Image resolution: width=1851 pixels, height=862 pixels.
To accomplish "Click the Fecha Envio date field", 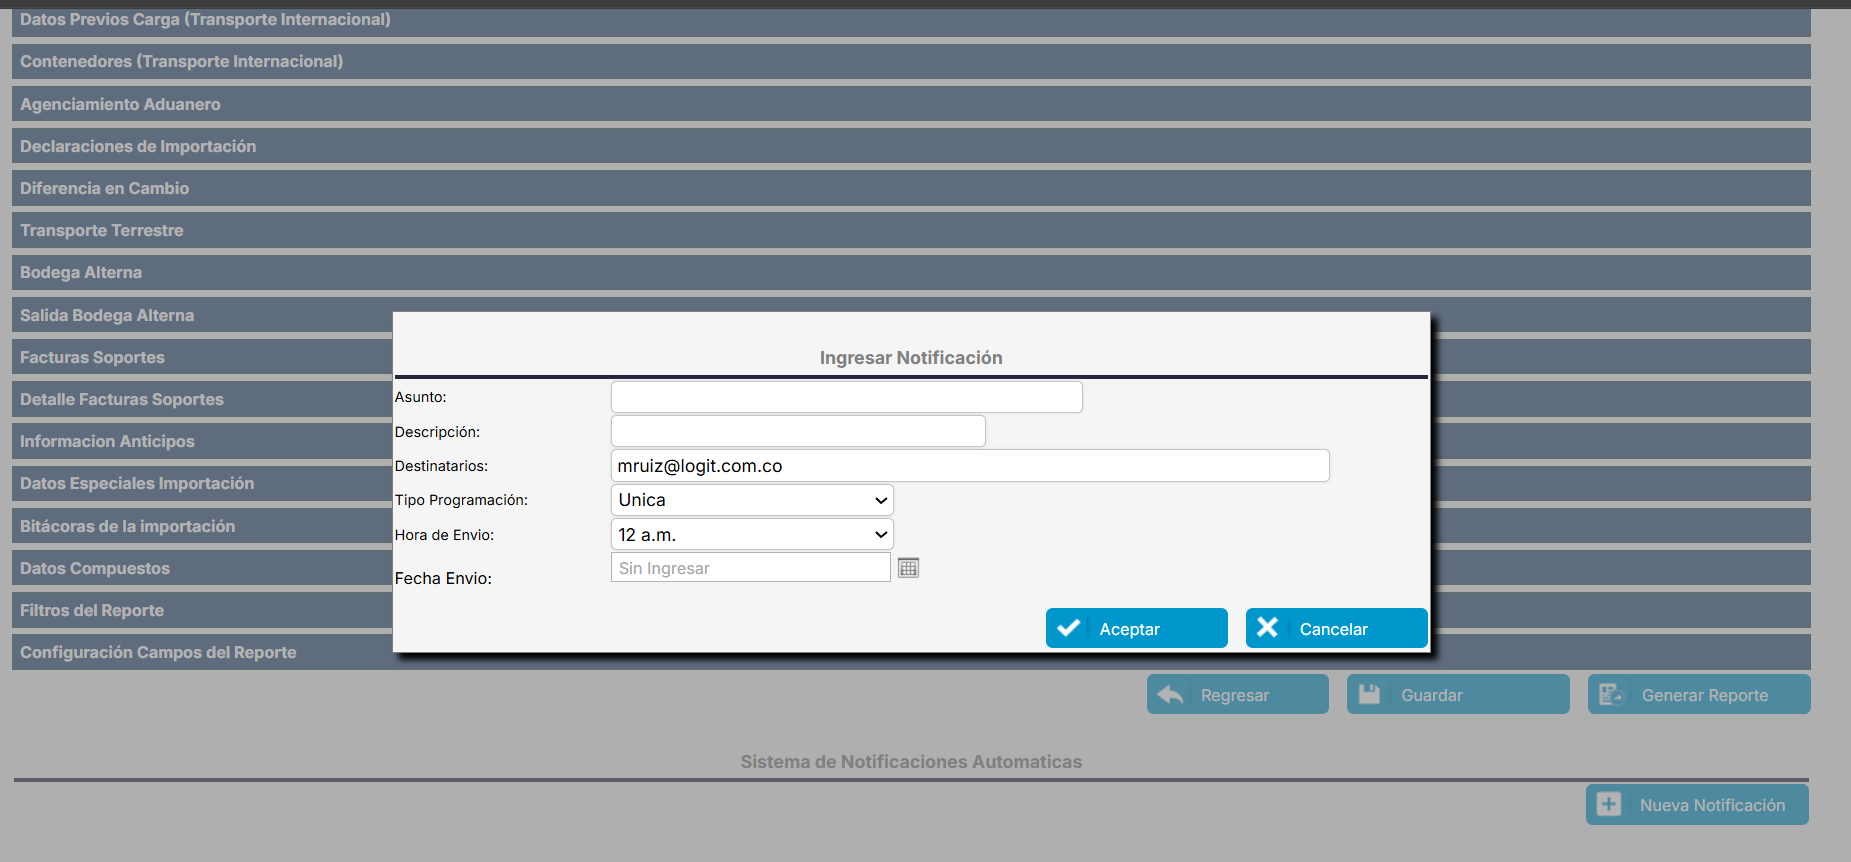I will click(x=750, y=568).
